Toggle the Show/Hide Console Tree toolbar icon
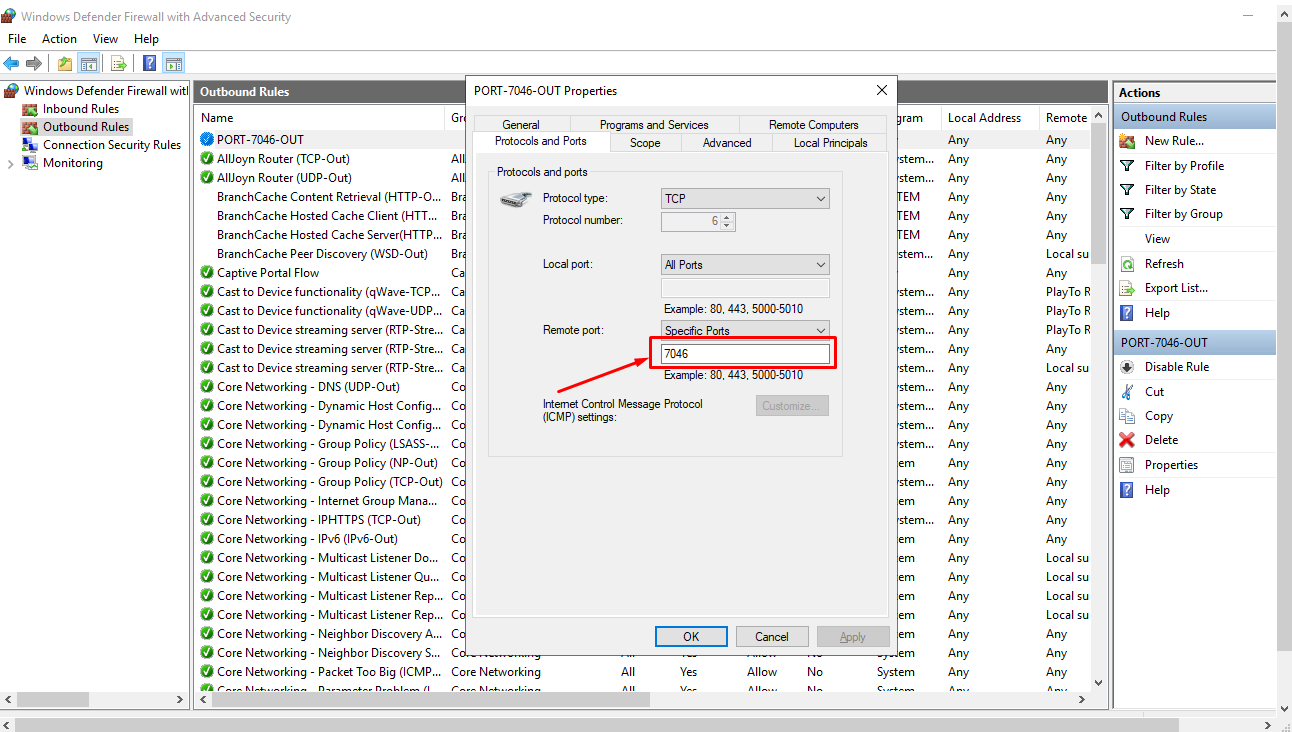The width and height of the screenshot is (1292, 732). (88, 63)
